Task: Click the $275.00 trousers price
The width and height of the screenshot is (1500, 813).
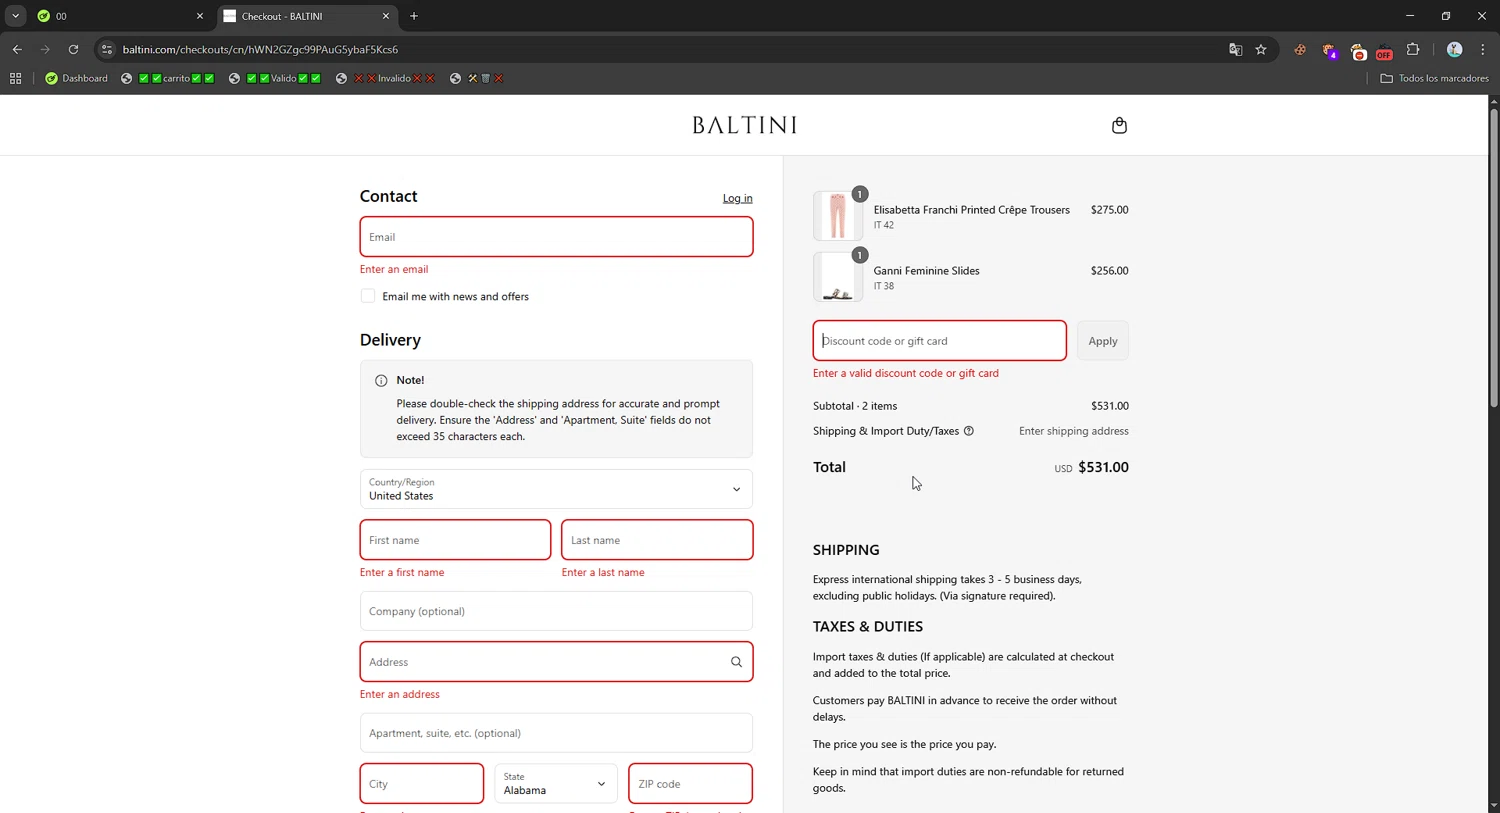Action: (1109, 210)
